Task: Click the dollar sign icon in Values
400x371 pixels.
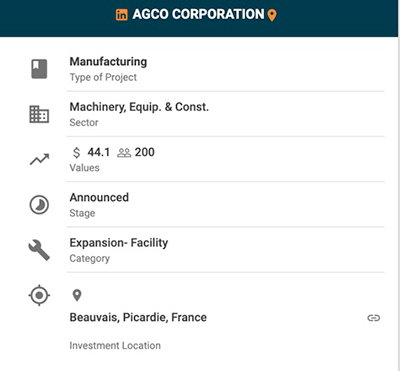Action: click(x=77, y=152)
